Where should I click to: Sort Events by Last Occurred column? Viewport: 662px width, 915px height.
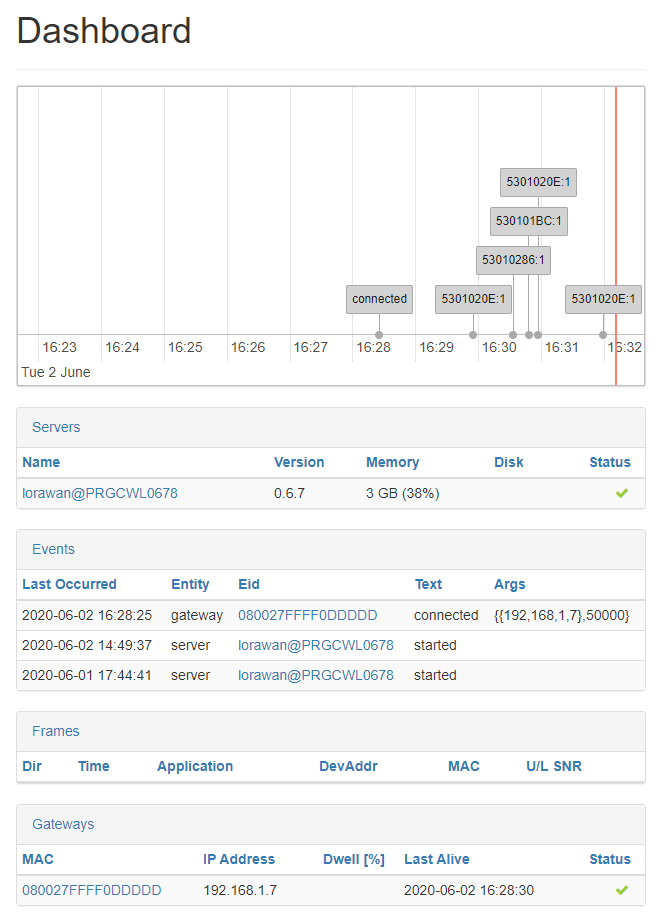point(69,585)
